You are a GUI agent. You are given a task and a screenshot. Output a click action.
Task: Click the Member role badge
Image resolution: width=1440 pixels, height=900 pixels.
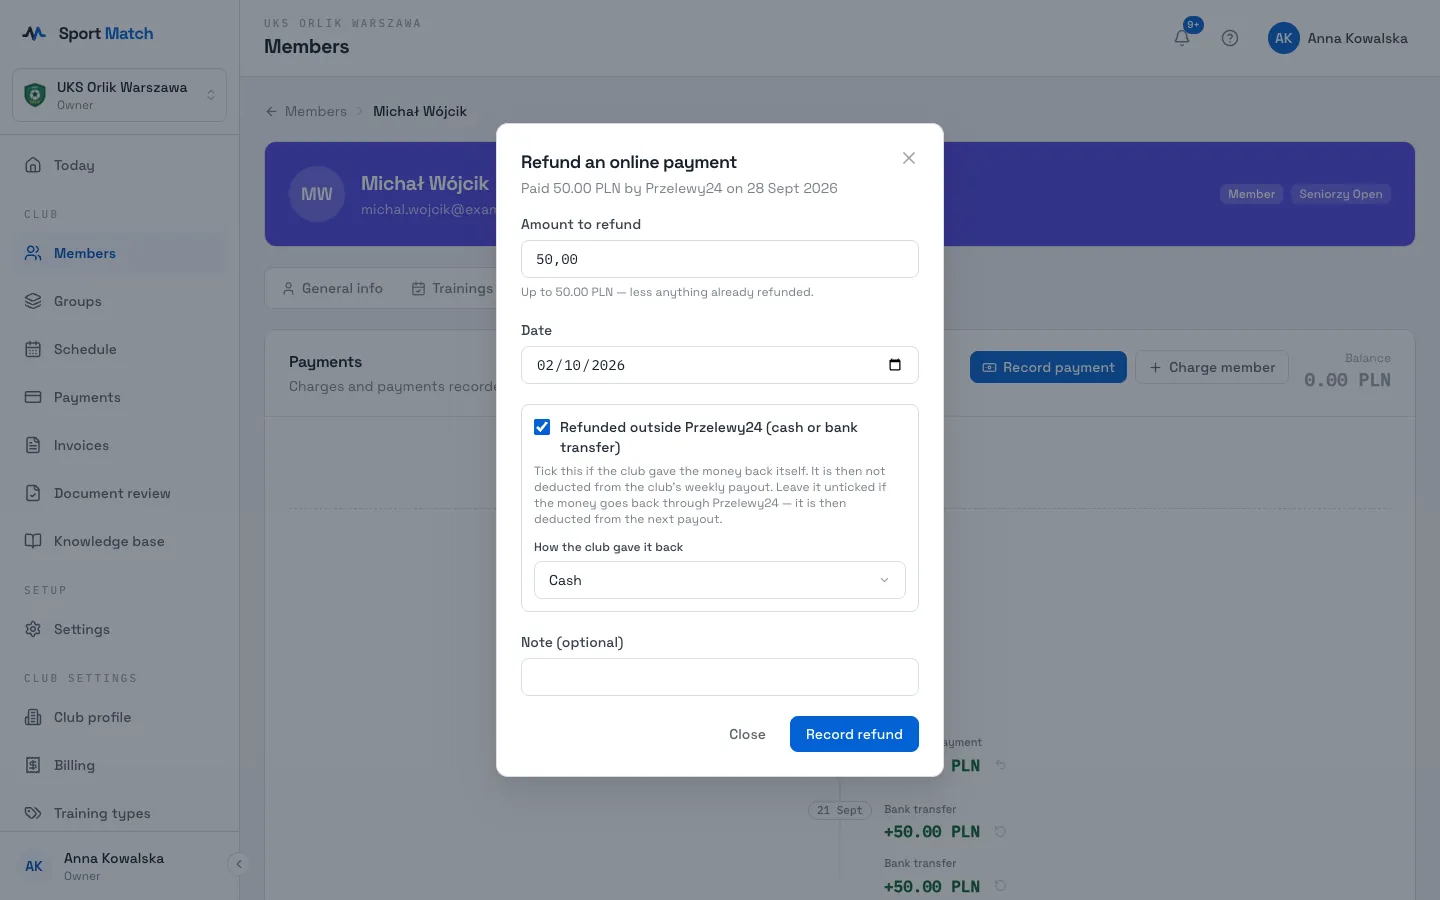1252,194
